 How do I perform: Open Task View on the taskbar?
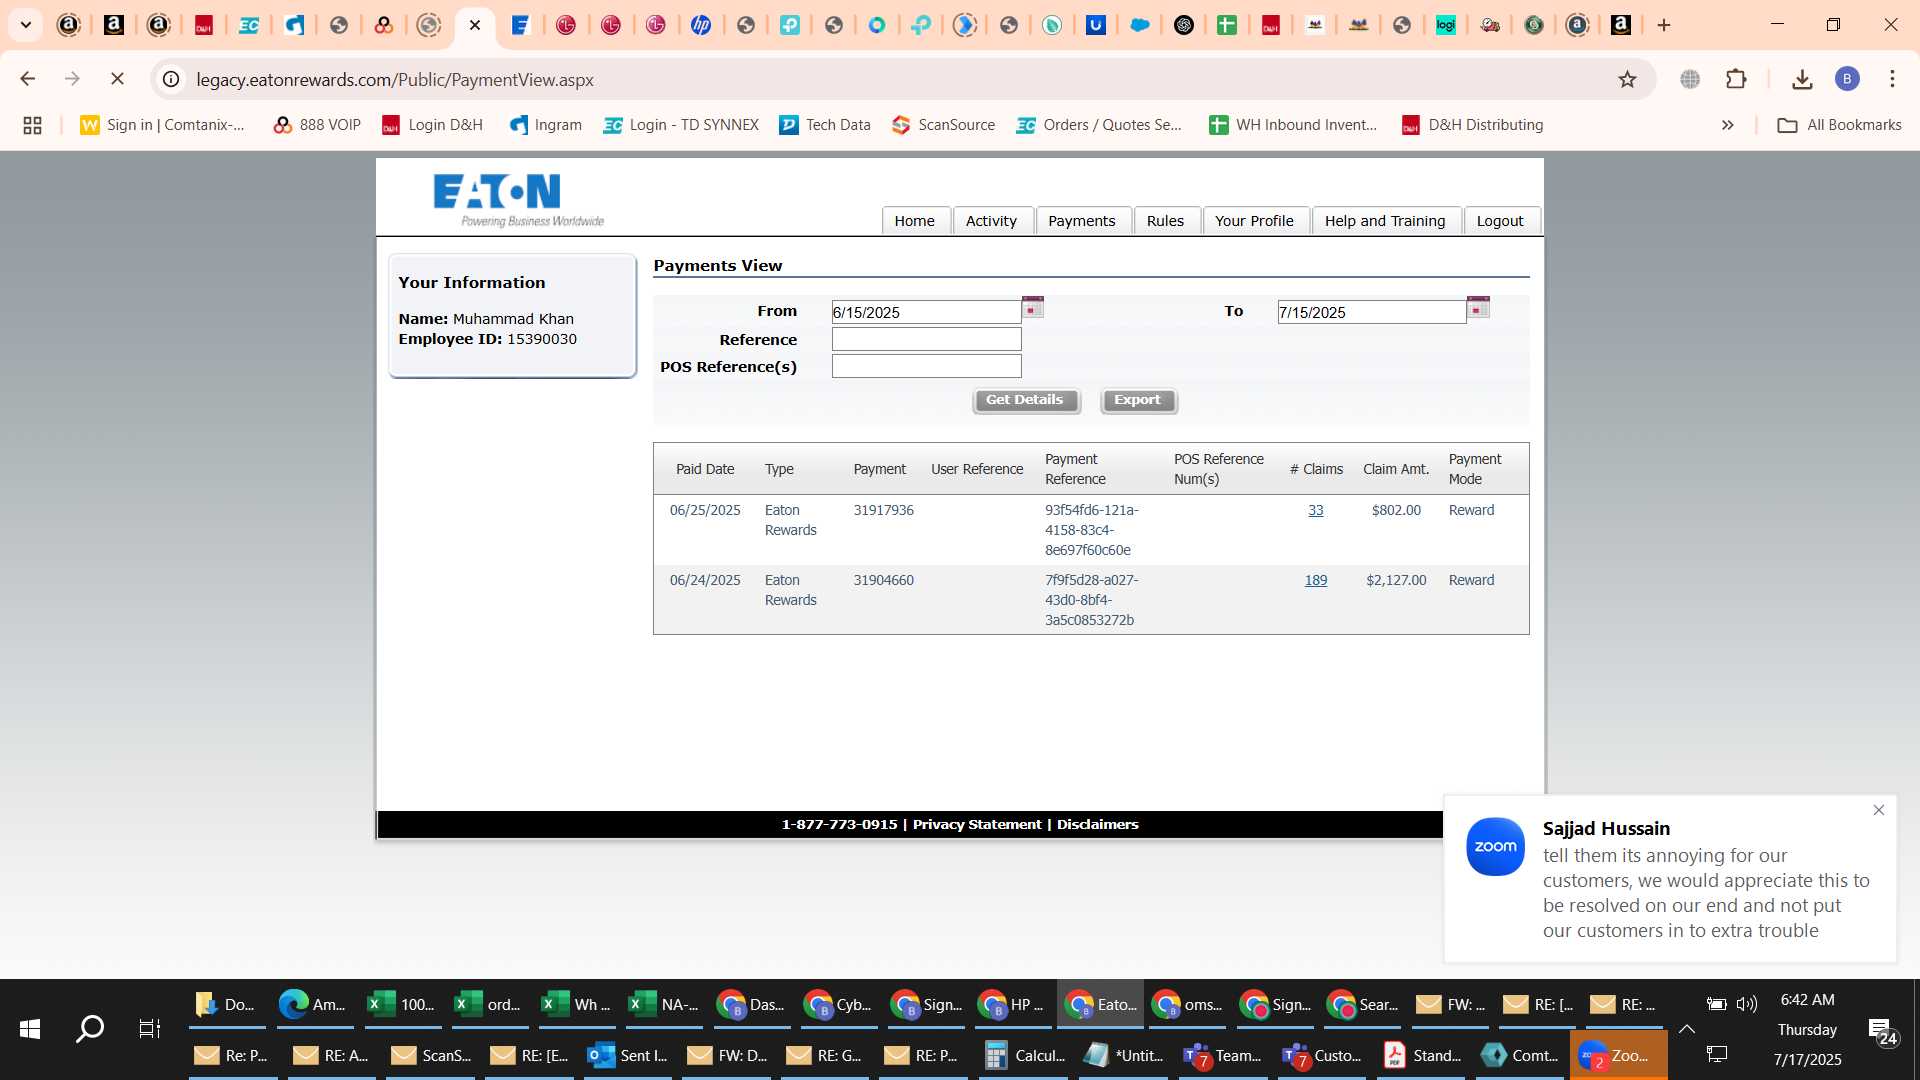click(149, 1029)
